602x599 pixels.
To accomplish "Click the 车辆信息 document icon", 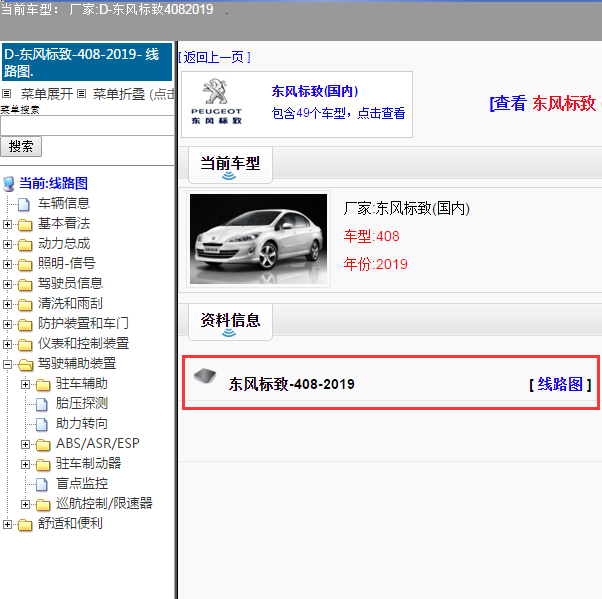I will [24, 204].
